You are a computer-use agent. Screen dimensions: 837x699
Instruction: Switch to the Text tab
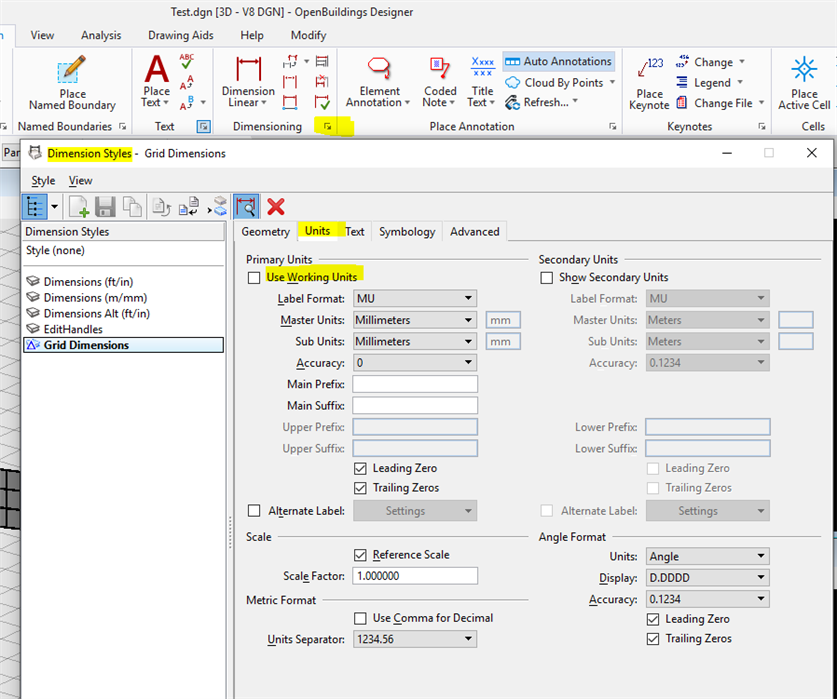(354, 232)
